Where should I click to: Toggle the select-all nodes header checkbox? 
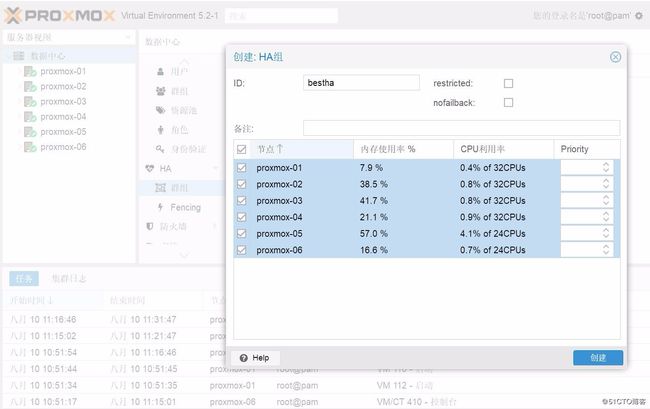pyautogui.click(x=241, y=149)
